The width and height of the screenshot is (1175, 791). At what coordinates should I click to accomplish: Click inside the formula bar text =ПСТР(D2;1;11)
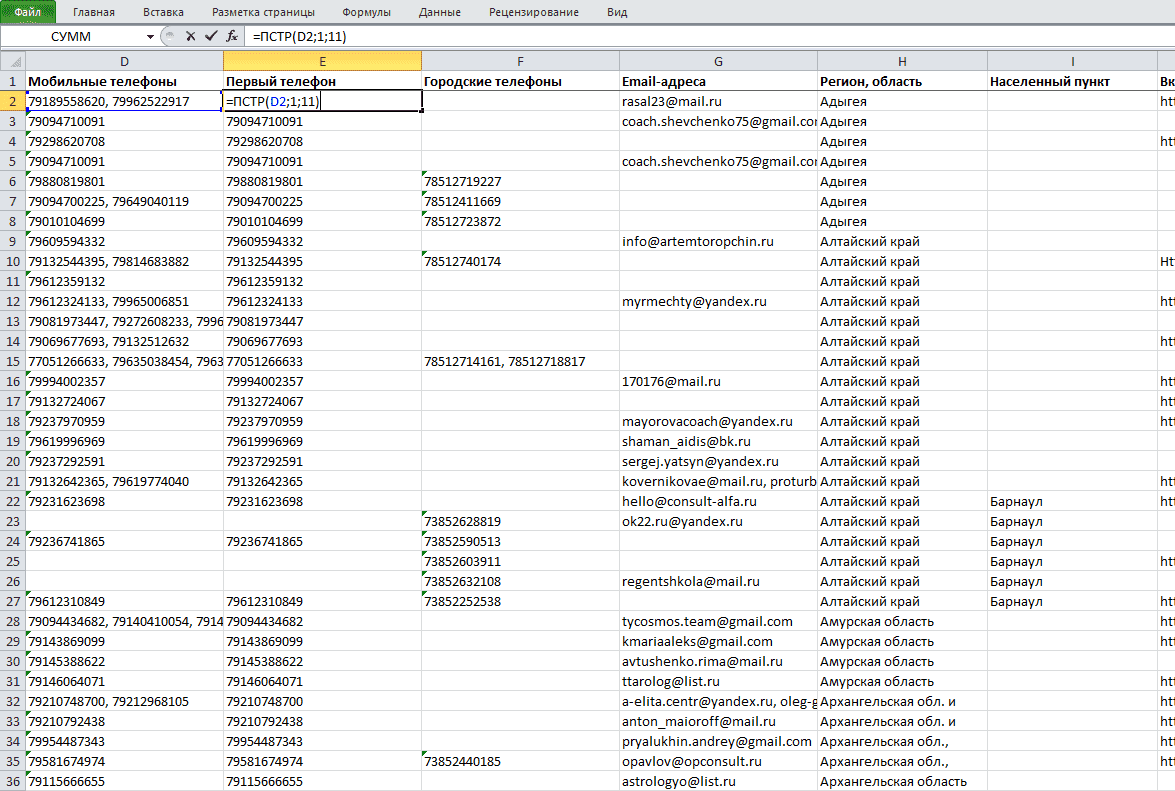(x=300, y=36)
